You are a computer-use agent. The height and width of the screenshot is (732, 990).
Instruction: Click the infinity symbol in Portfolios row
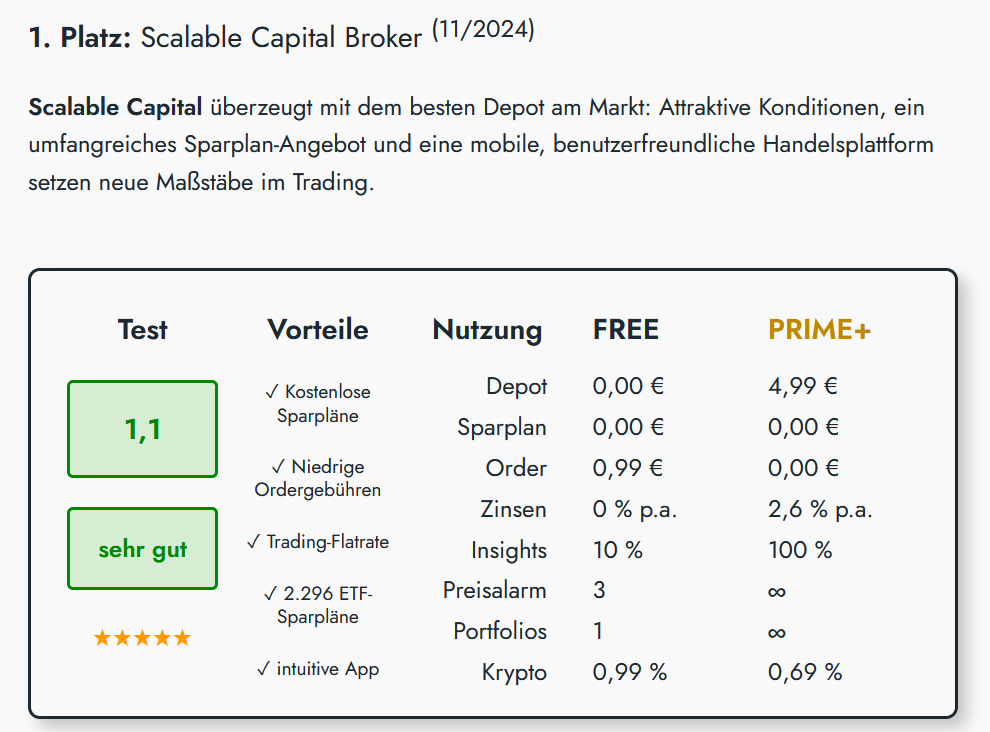pyautogui.click(x=777, y=633)
